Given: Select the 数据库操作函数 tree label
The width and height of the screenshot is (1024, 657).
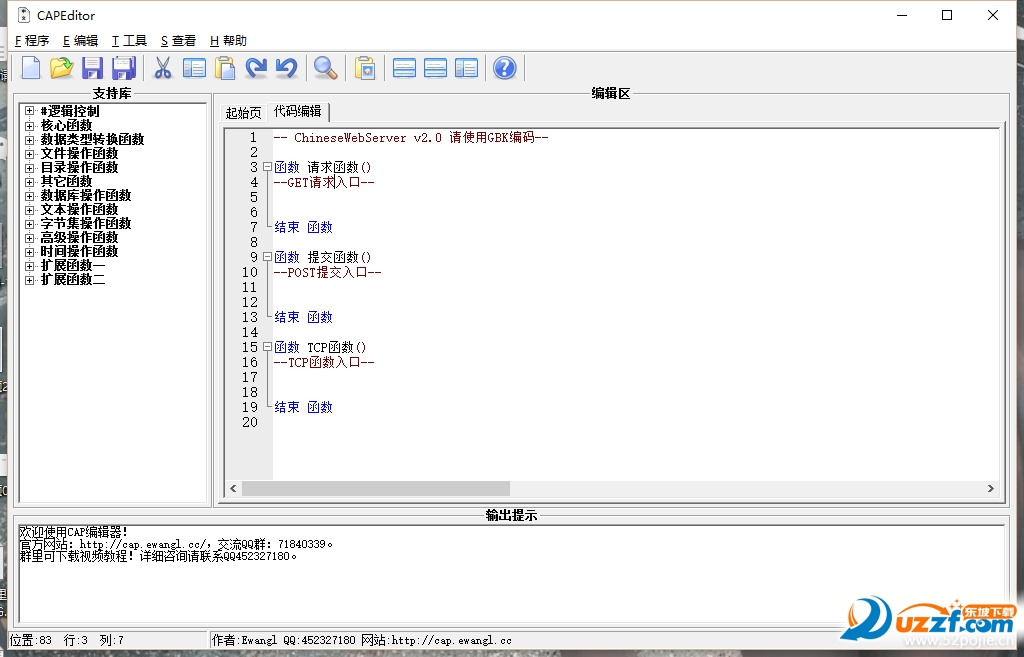Looking at the screenshot, I should [86, 195].
